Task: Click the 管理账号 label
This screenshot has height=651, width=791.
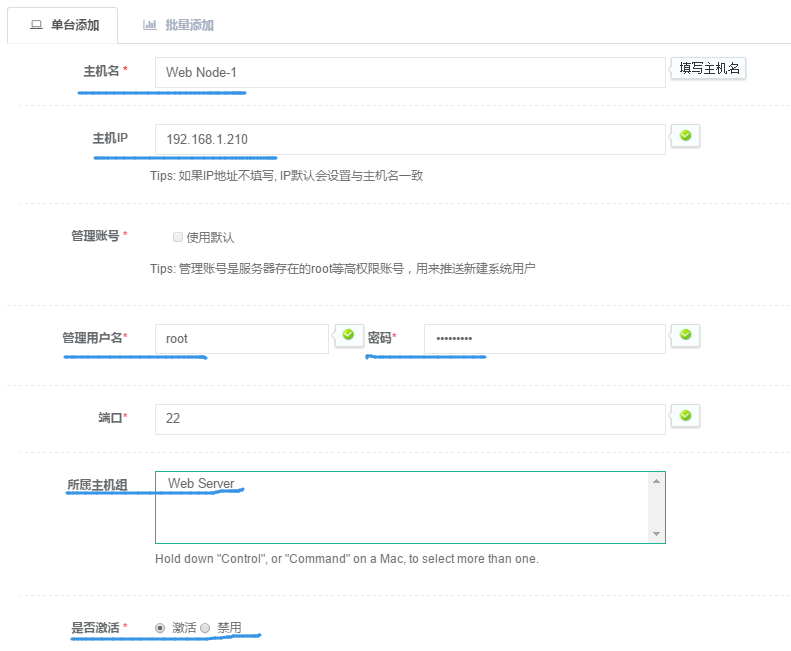Action: click(x=95, y=236)
